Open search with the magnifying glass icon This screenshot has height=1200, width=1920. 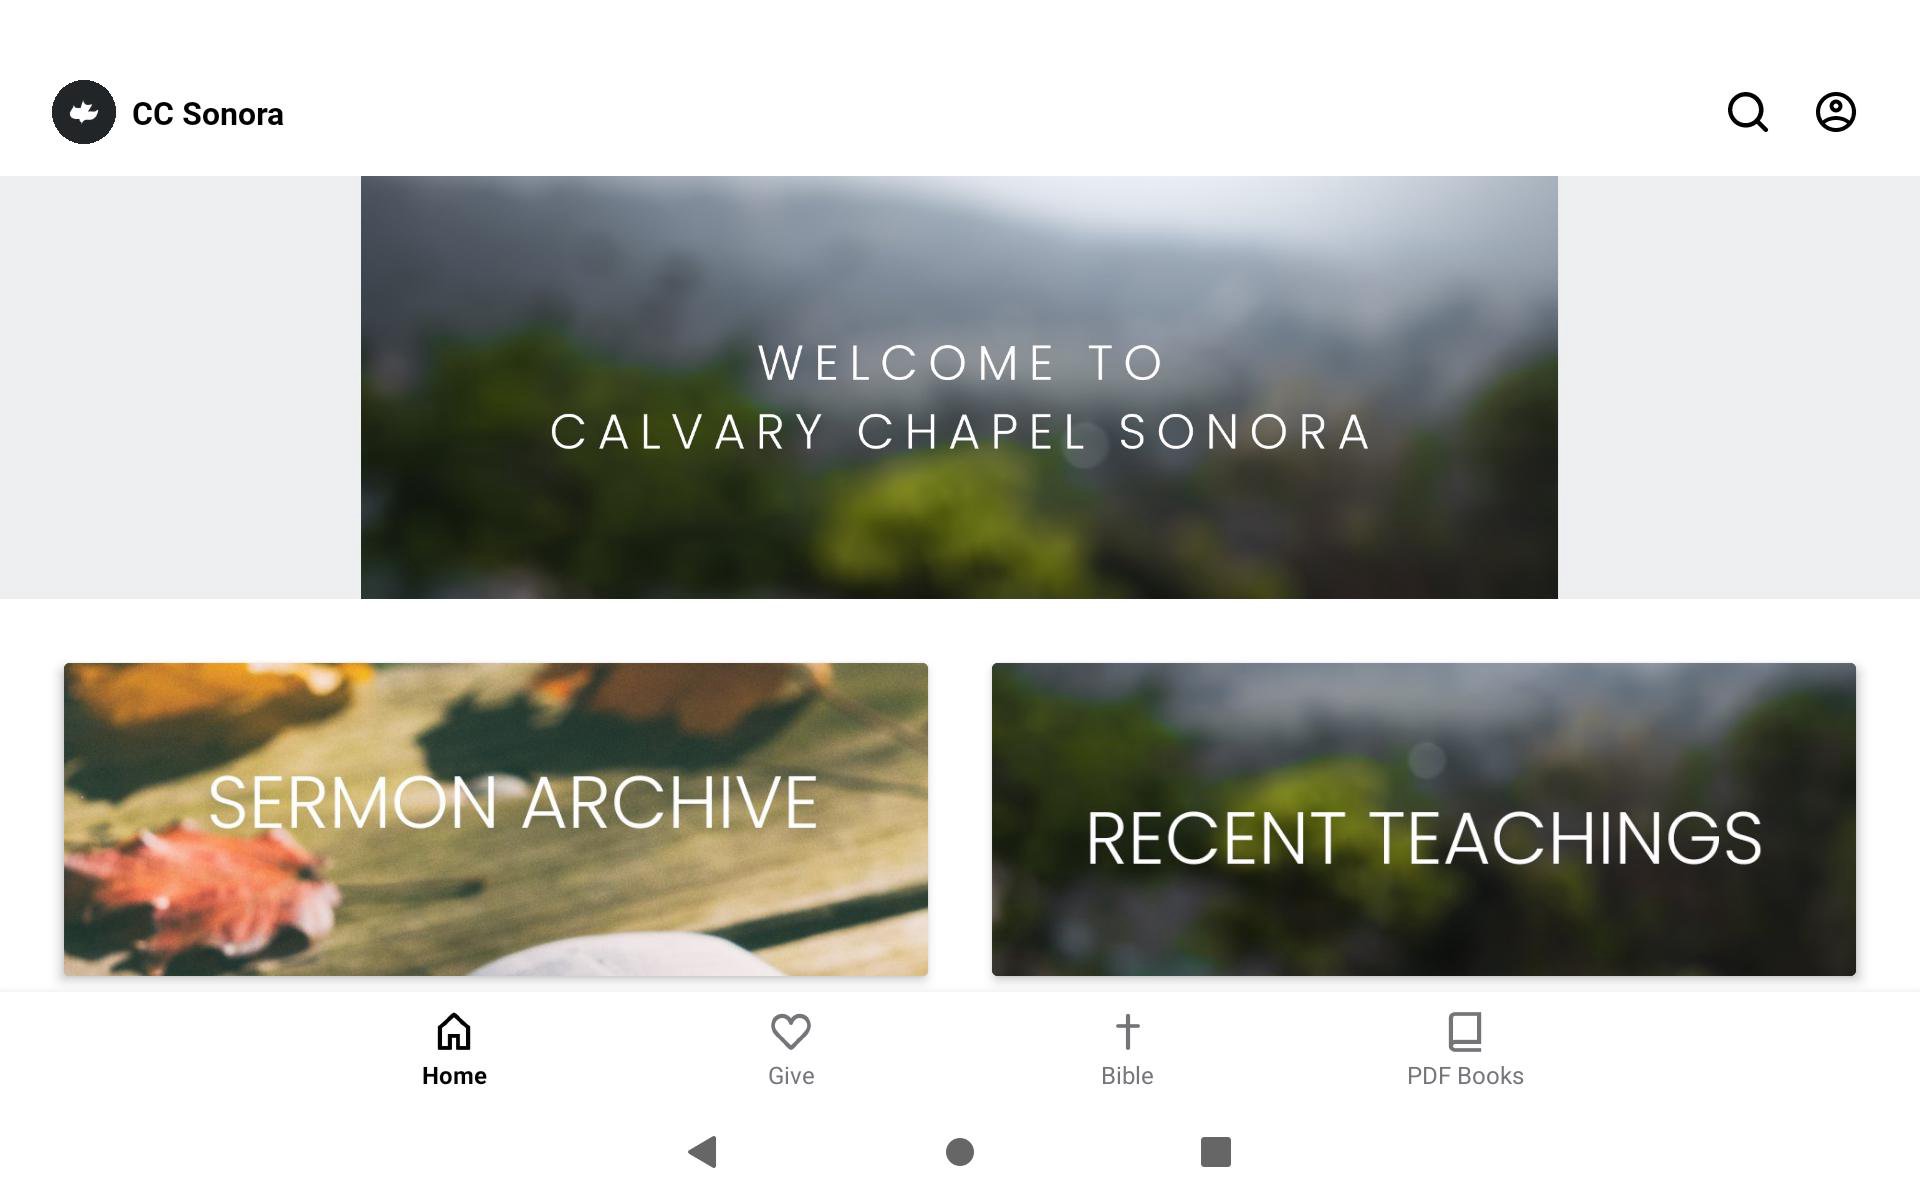tap(1747, 112)
